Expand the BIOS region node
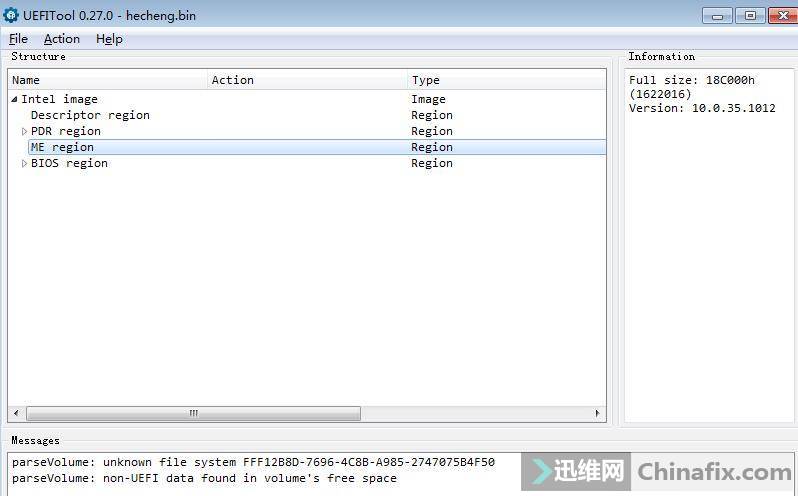Screen dimensions: 798x496 [x=24, y=163]
